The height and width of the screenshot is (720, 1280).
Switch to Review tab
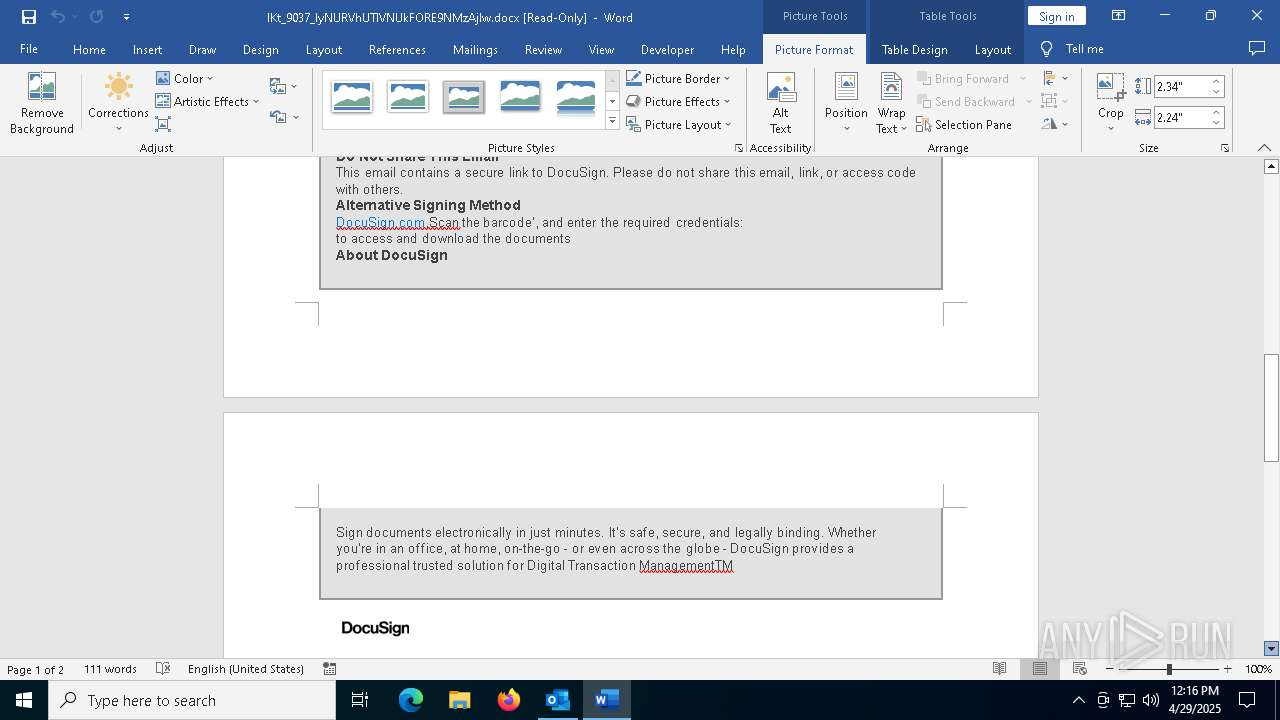(543, 49)
